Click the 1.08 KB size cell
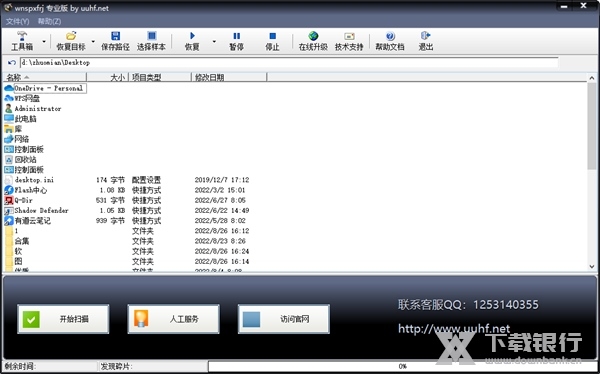Screen dimensions: 600x374 (x=112, y=190)
